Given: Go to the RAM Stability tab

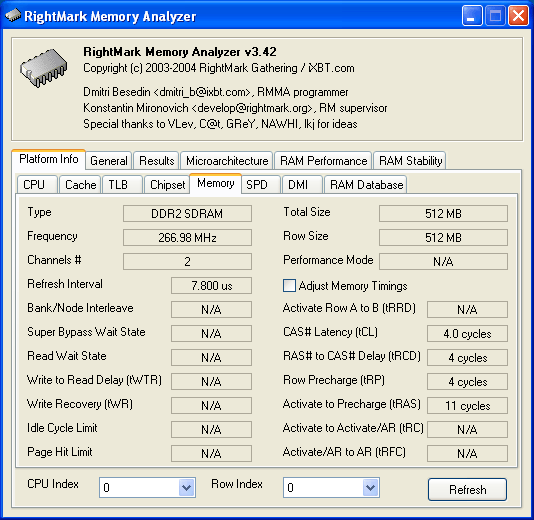Looking at the screenshot, I should coord(410,161).
